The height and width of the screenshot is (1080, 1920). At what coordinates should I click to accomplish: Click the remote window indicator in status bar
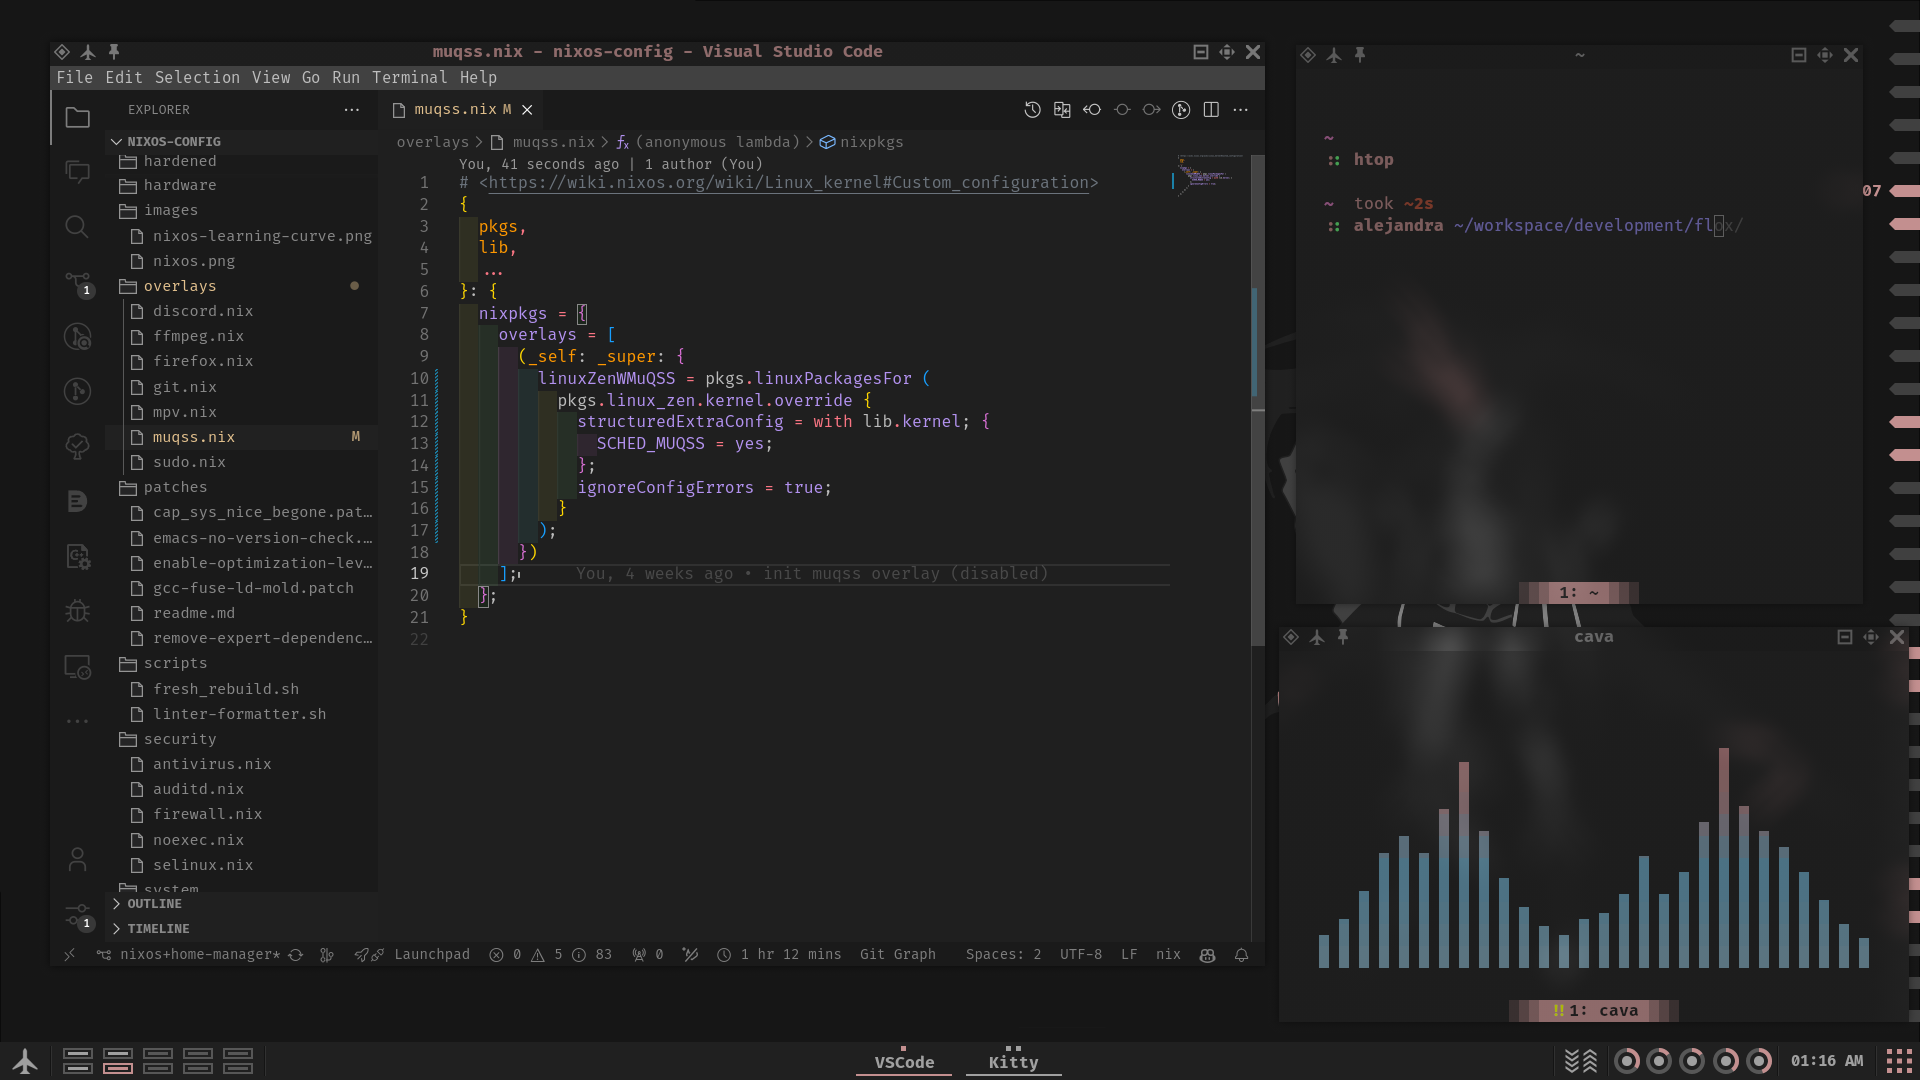click(x=69, y=955)
